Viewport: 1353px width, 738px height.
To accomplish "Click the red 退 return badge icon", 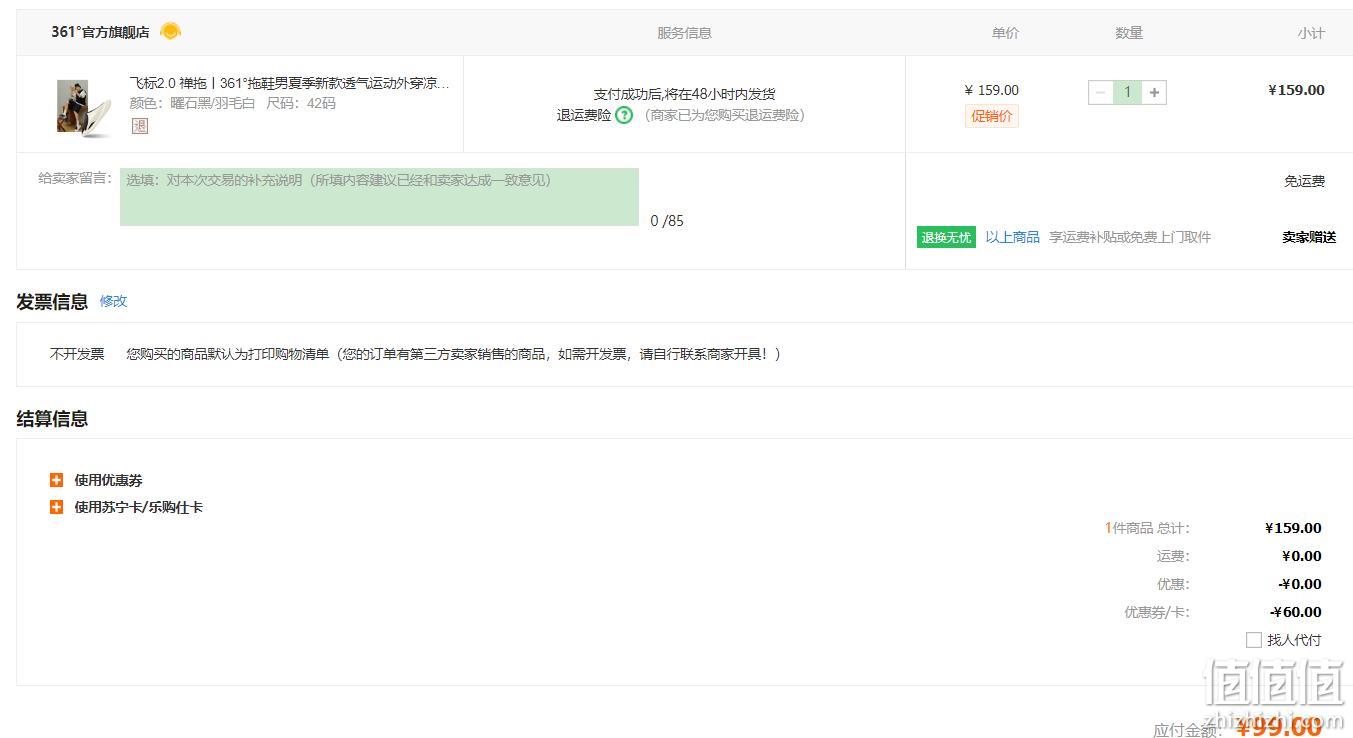I will pos(140,126).
